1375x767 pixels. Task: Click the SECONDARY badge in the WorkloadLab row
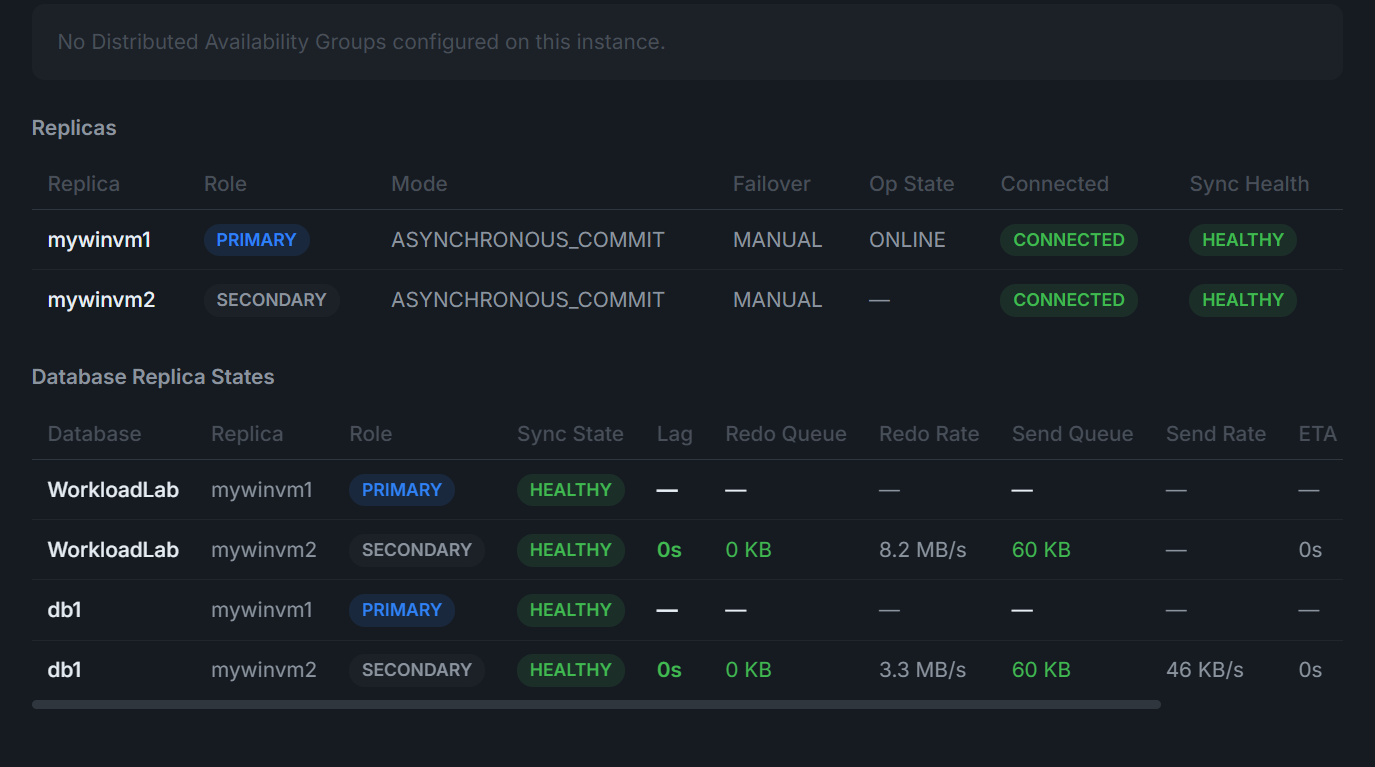(x=417, y=550)
